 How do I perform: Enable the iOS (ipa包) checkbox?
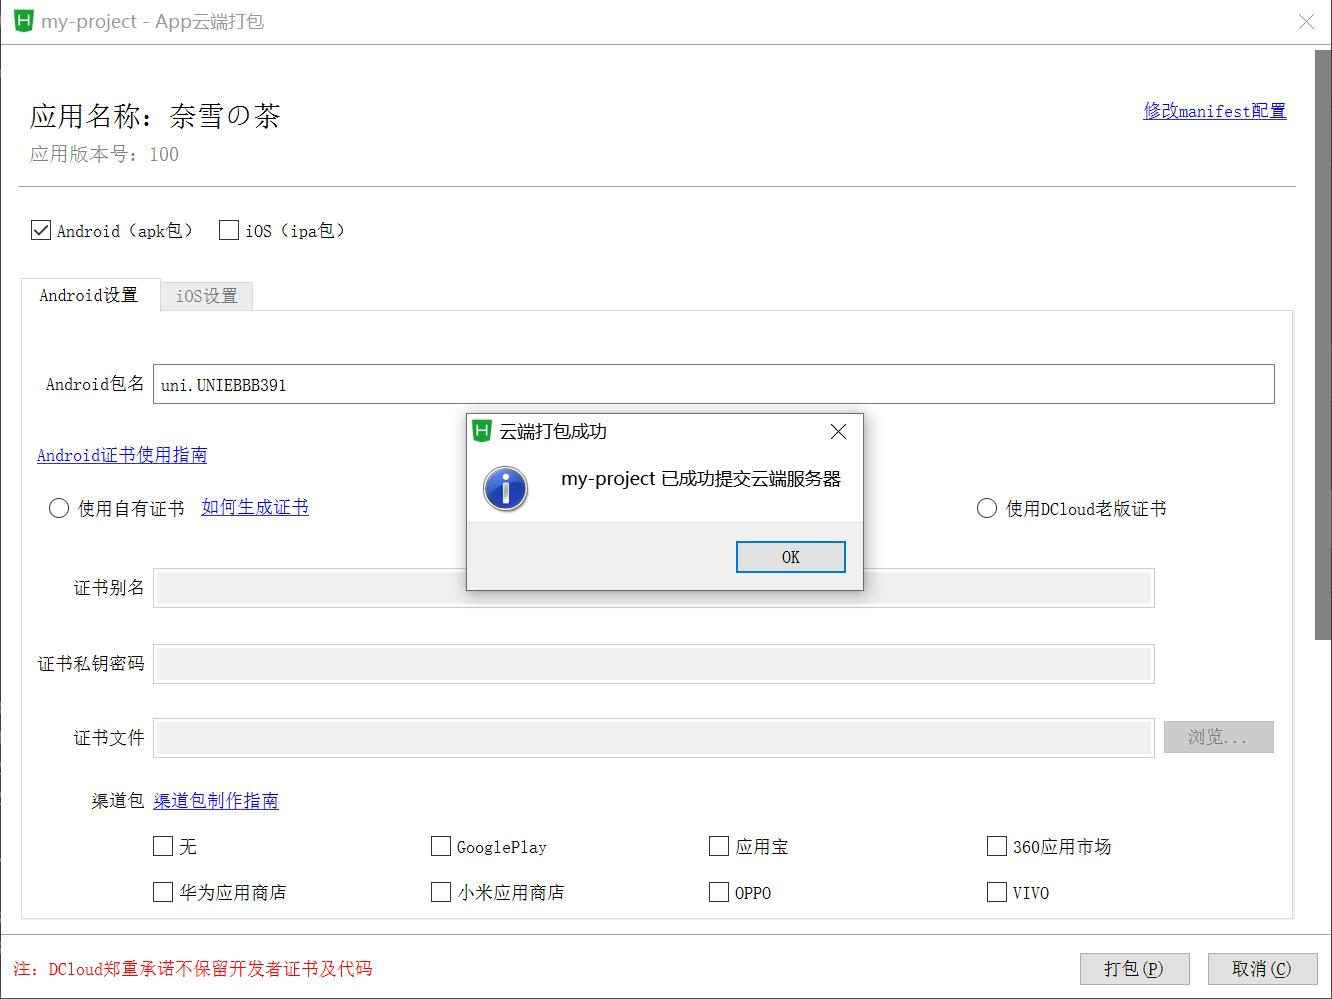click(x=229, y=230)
